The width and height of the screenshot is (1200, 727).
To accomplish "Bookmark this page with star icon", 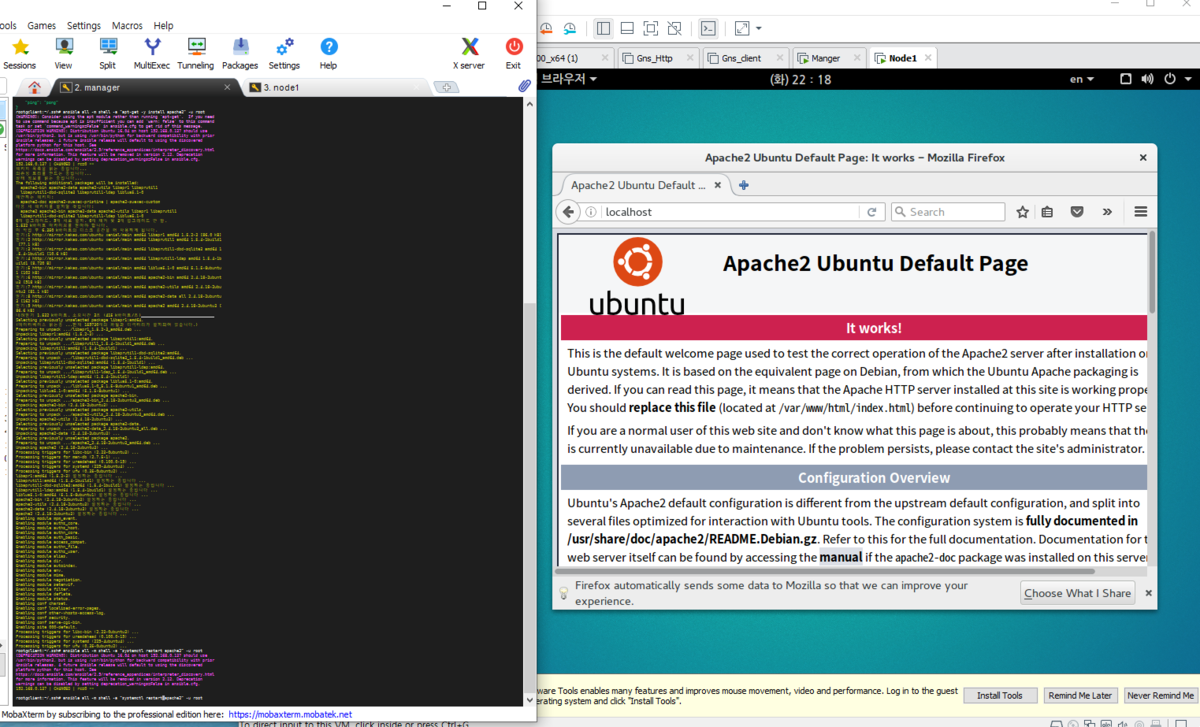I will click(x=1022, y=212).
